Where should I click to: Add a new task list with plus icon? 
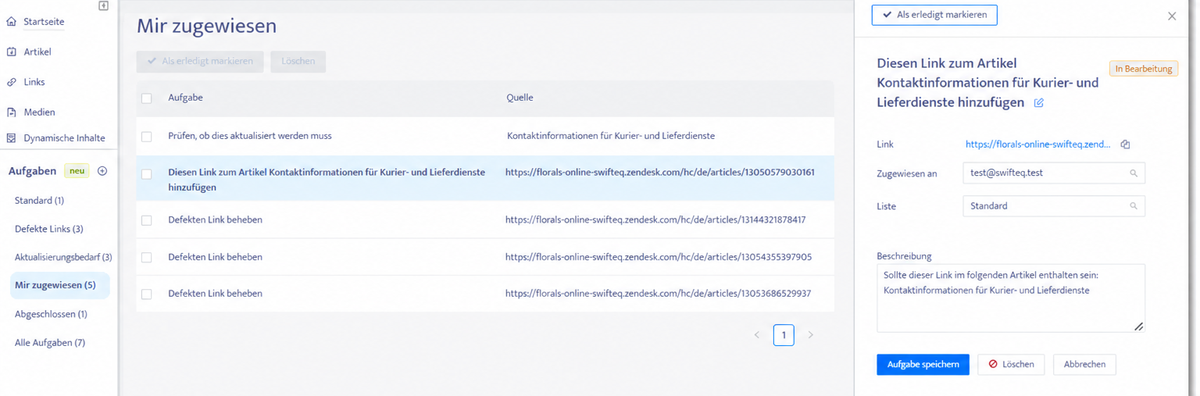pos(102,171)
